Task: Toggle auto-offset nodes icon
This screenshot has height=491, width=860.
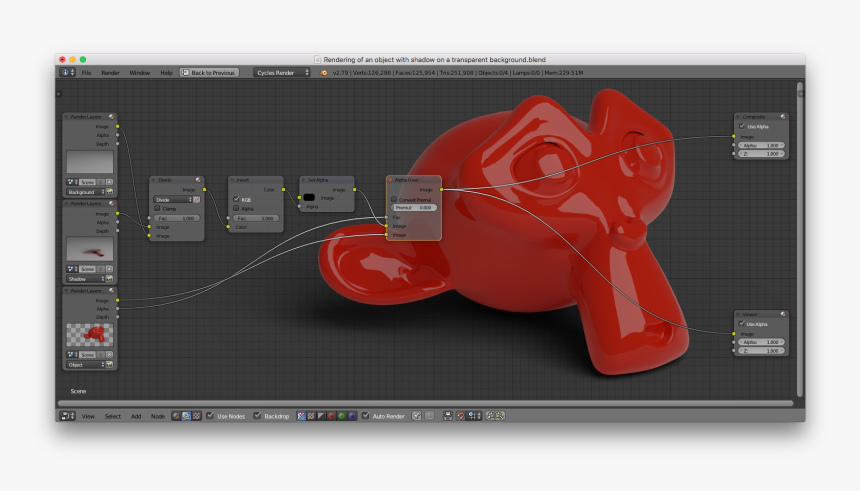Action: (448, 416)
